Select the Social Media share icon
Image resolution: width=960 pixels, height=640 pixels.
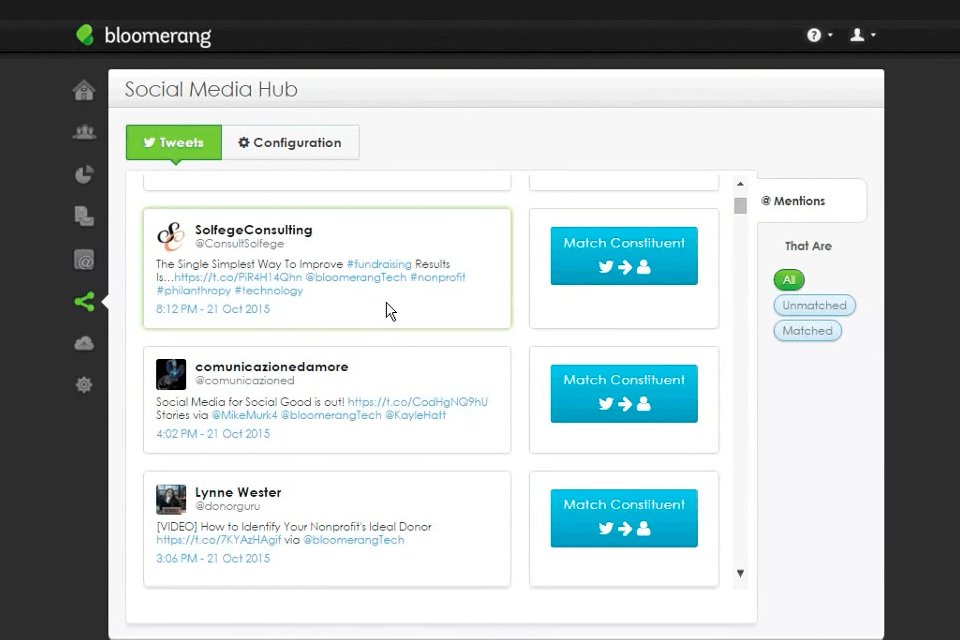84,301
